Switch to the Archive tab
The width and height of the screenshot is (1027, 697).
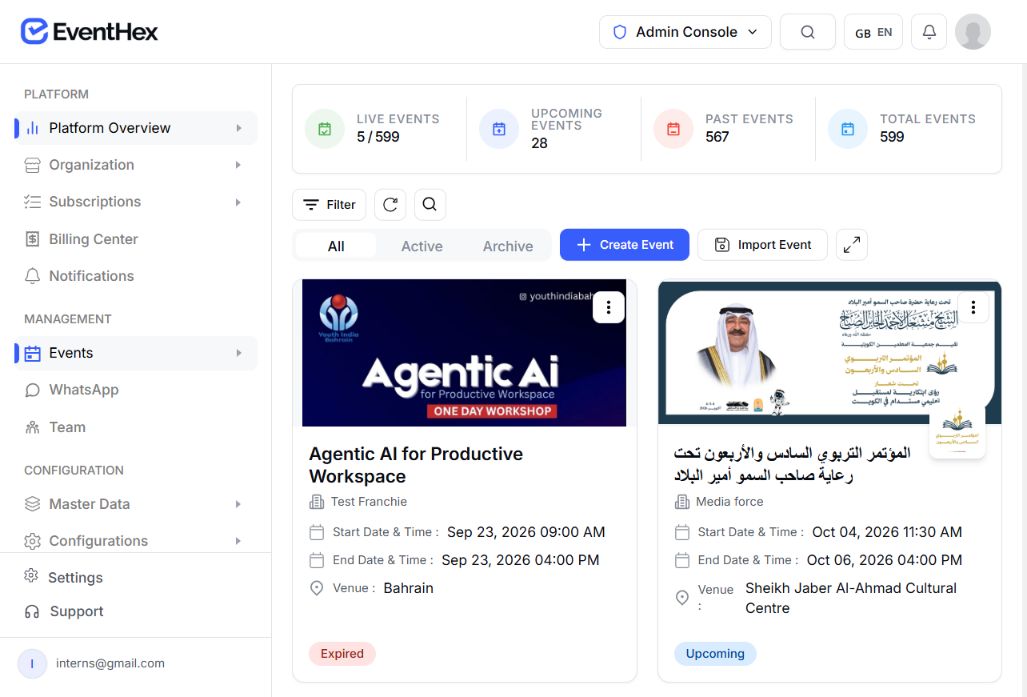[x=508, y=246]
